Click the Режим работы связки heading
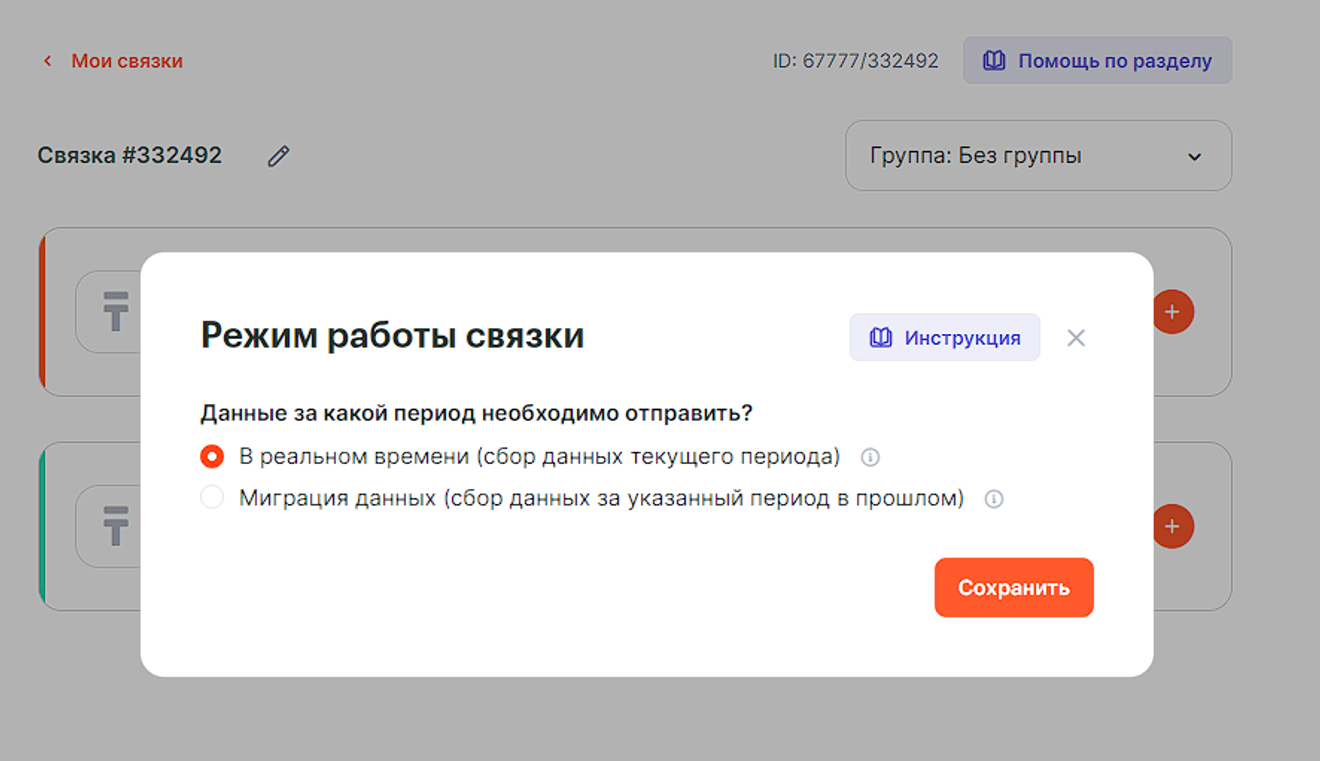Screen dimensions: 1320x761 (x=392, y=336)
